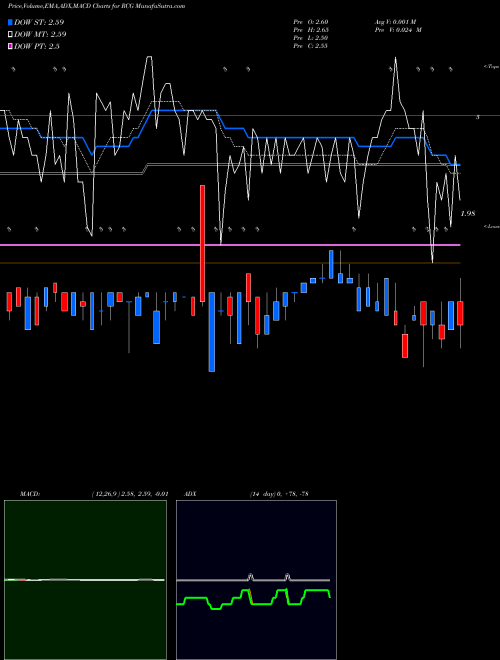
Task: Click the white DOW MT legend swatch
Action: [11, 34]
